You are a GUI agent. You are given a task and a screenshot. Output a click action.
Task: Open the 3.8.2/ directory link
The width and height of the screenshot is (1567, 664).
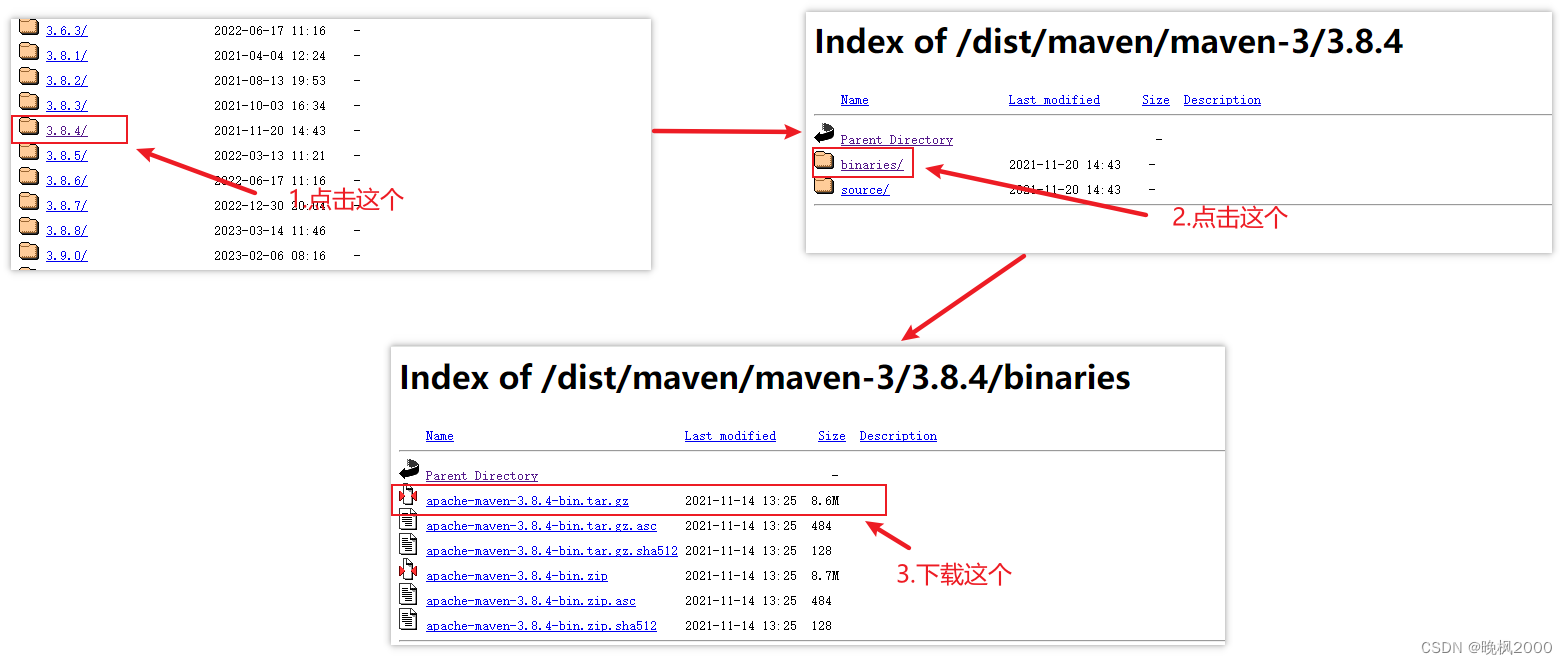[x=67, y=81]
